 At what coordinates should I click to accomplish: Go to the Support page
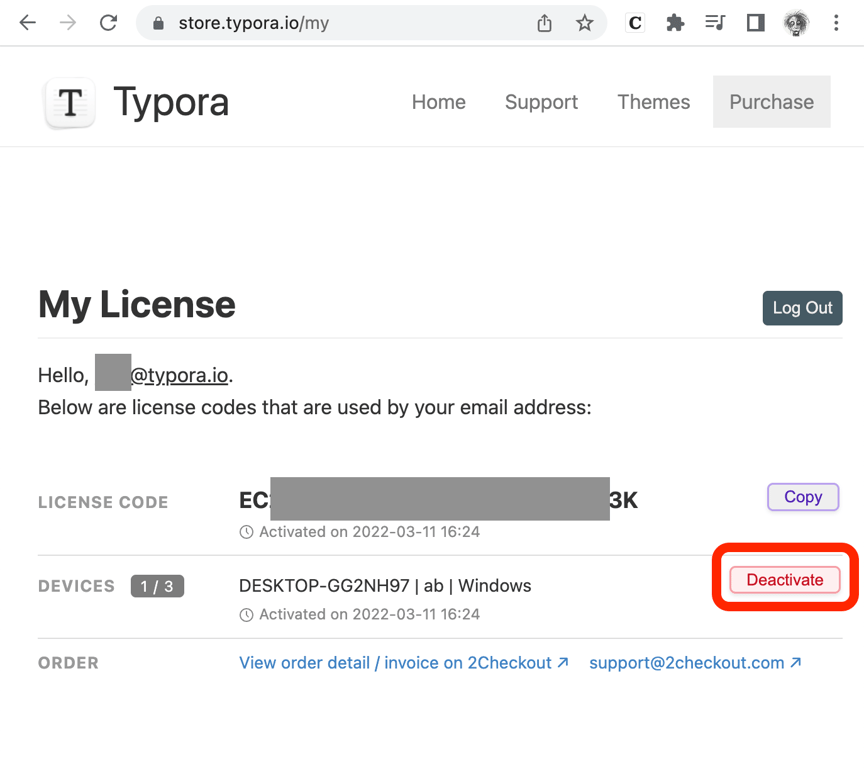pos(541,102)
